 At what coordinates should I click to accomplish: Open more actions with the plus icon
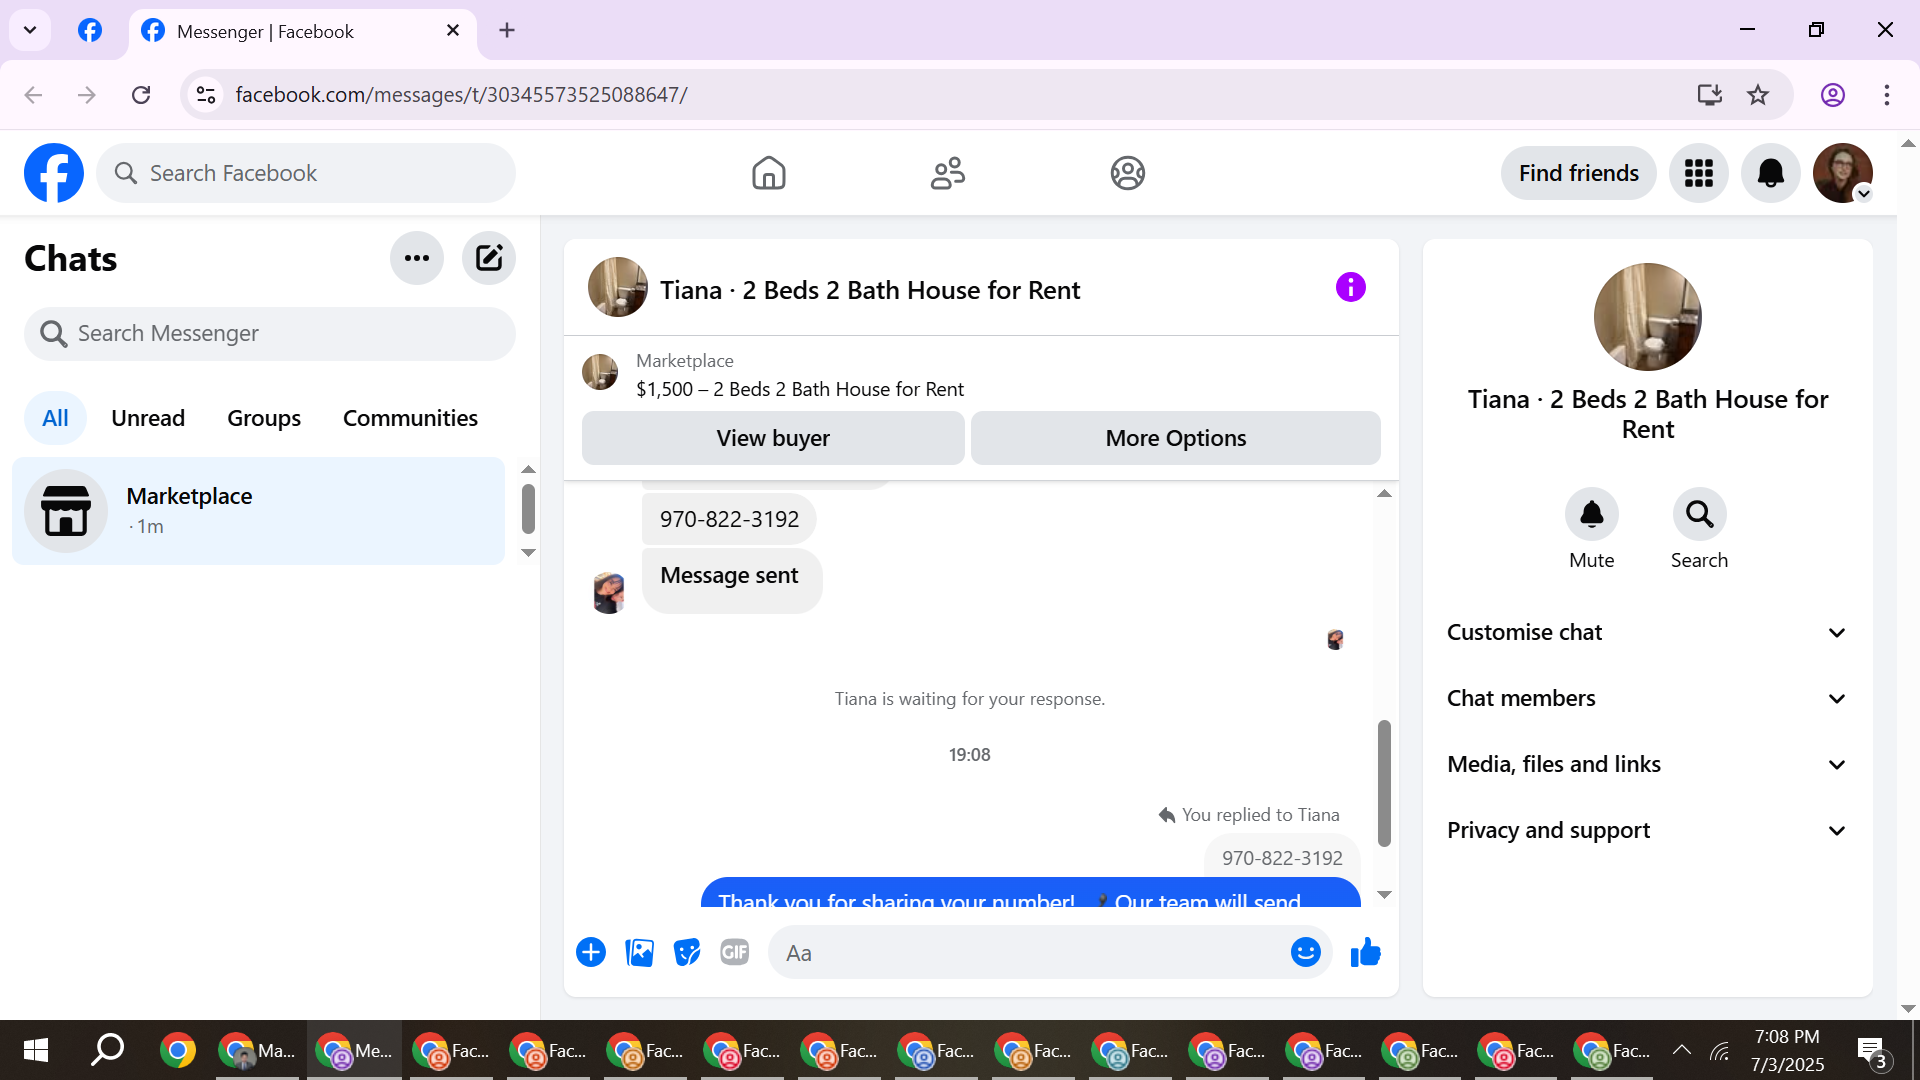pos(591,953)
